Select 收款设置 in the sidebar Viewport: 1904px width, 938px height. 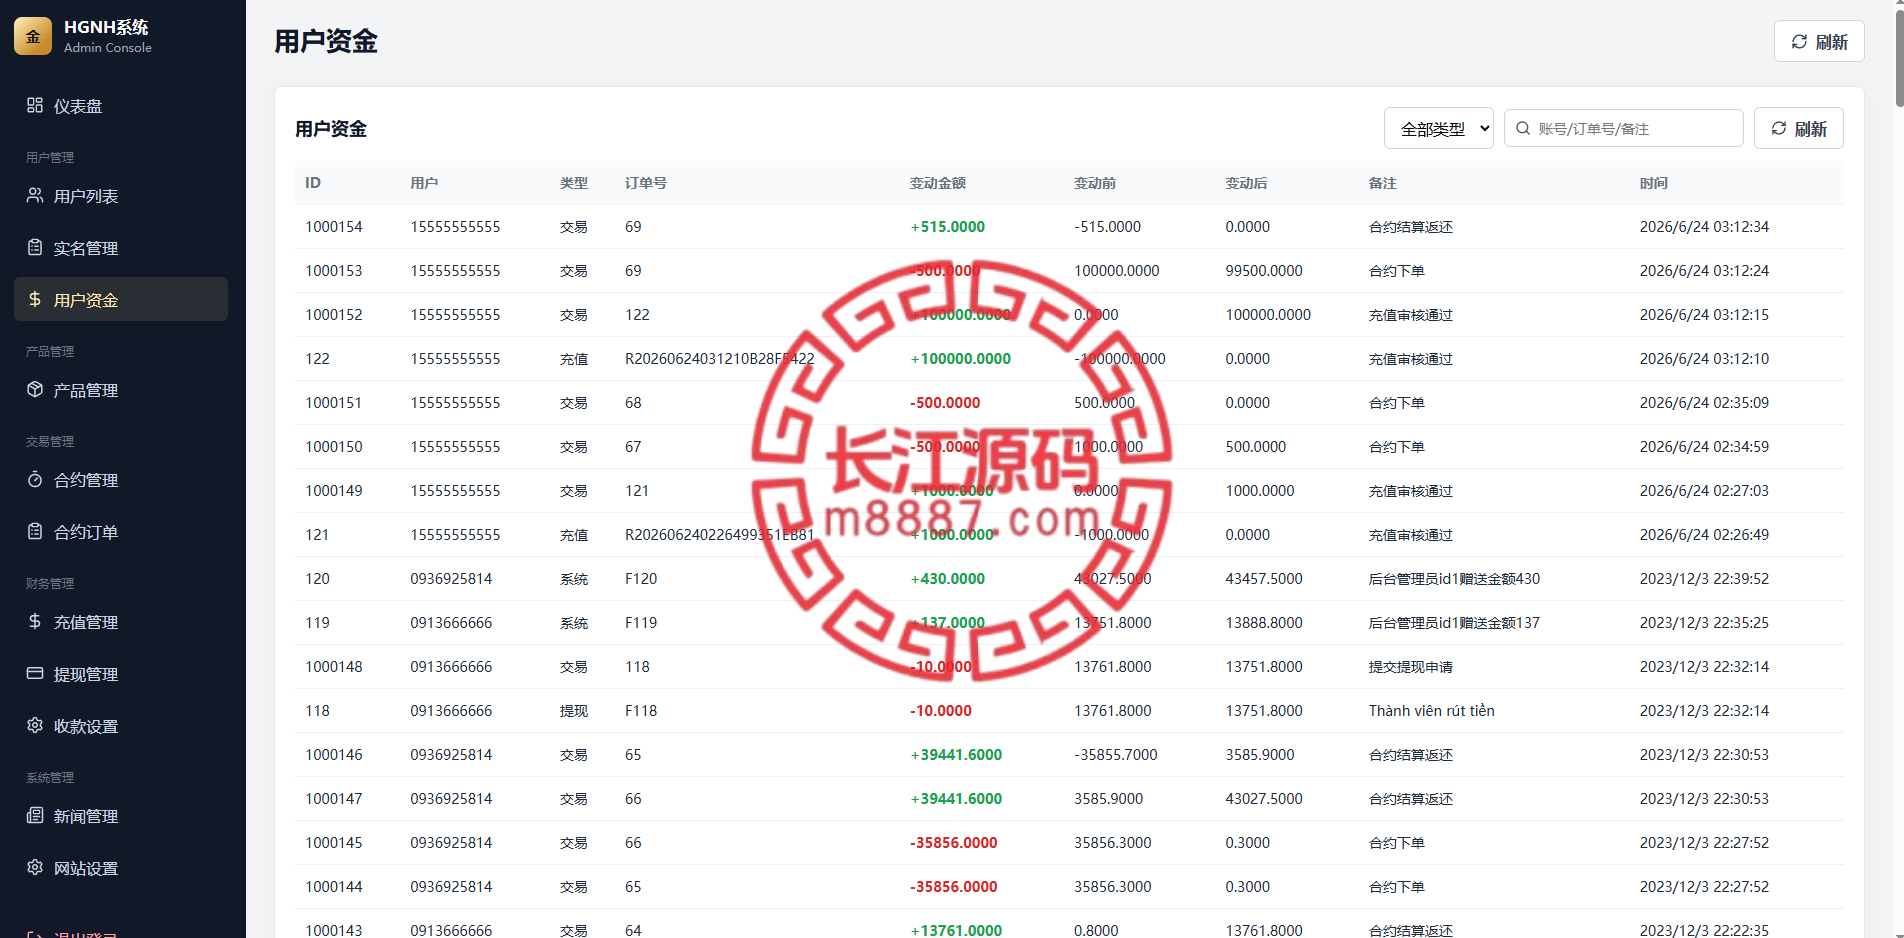click(121, 725)
